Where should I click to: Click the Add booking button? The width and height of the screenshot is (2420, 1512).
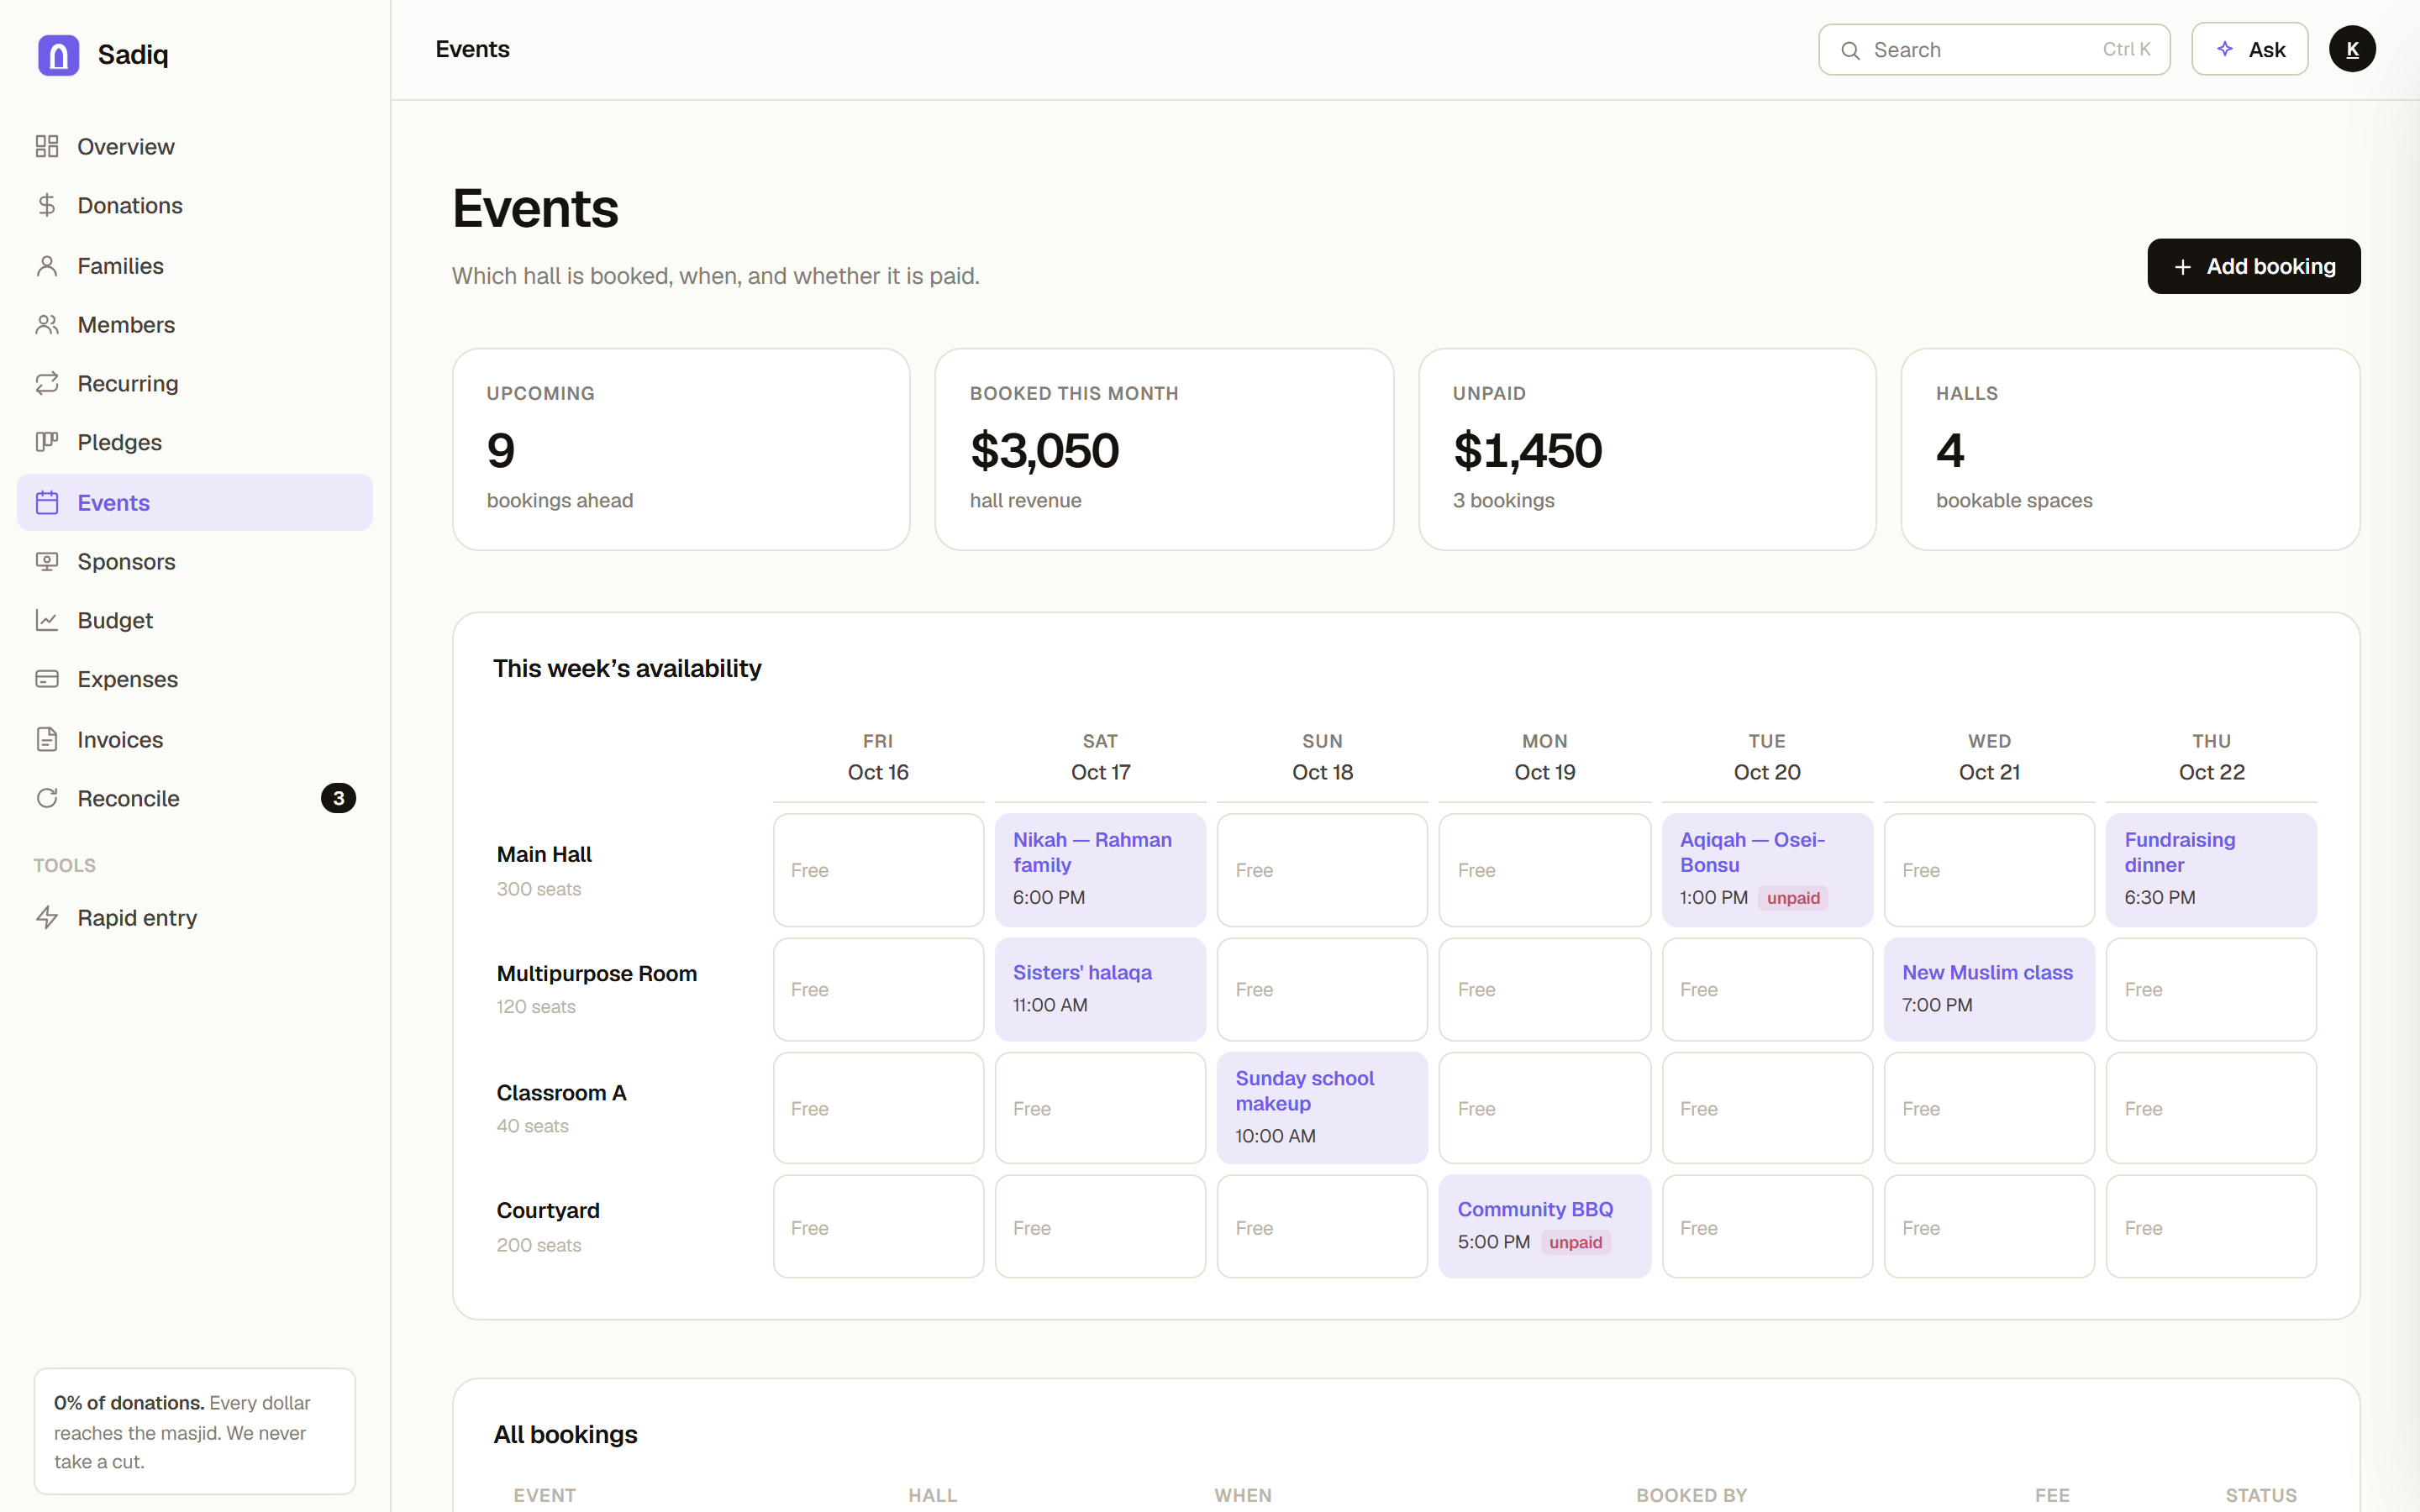coord(2253,266)
